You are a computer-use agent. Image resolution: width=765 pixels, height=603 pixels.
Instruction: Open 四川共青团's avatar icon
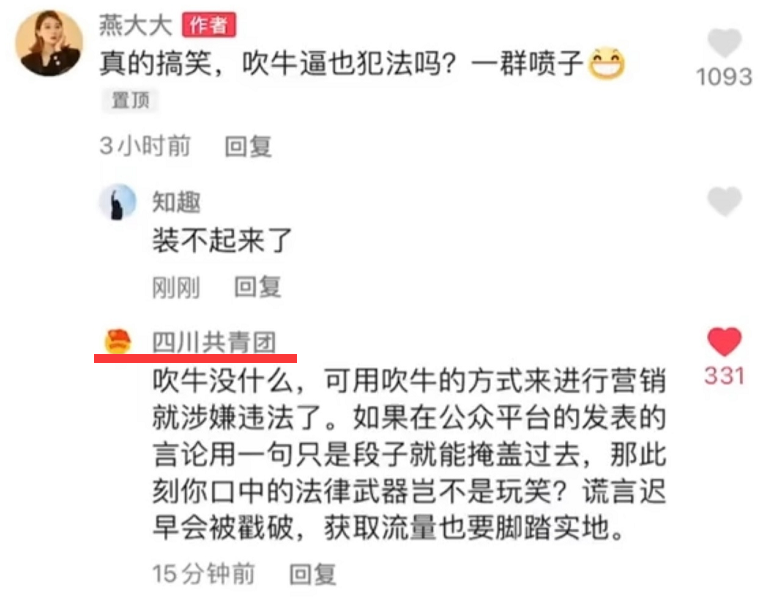[x=118, y=341]
